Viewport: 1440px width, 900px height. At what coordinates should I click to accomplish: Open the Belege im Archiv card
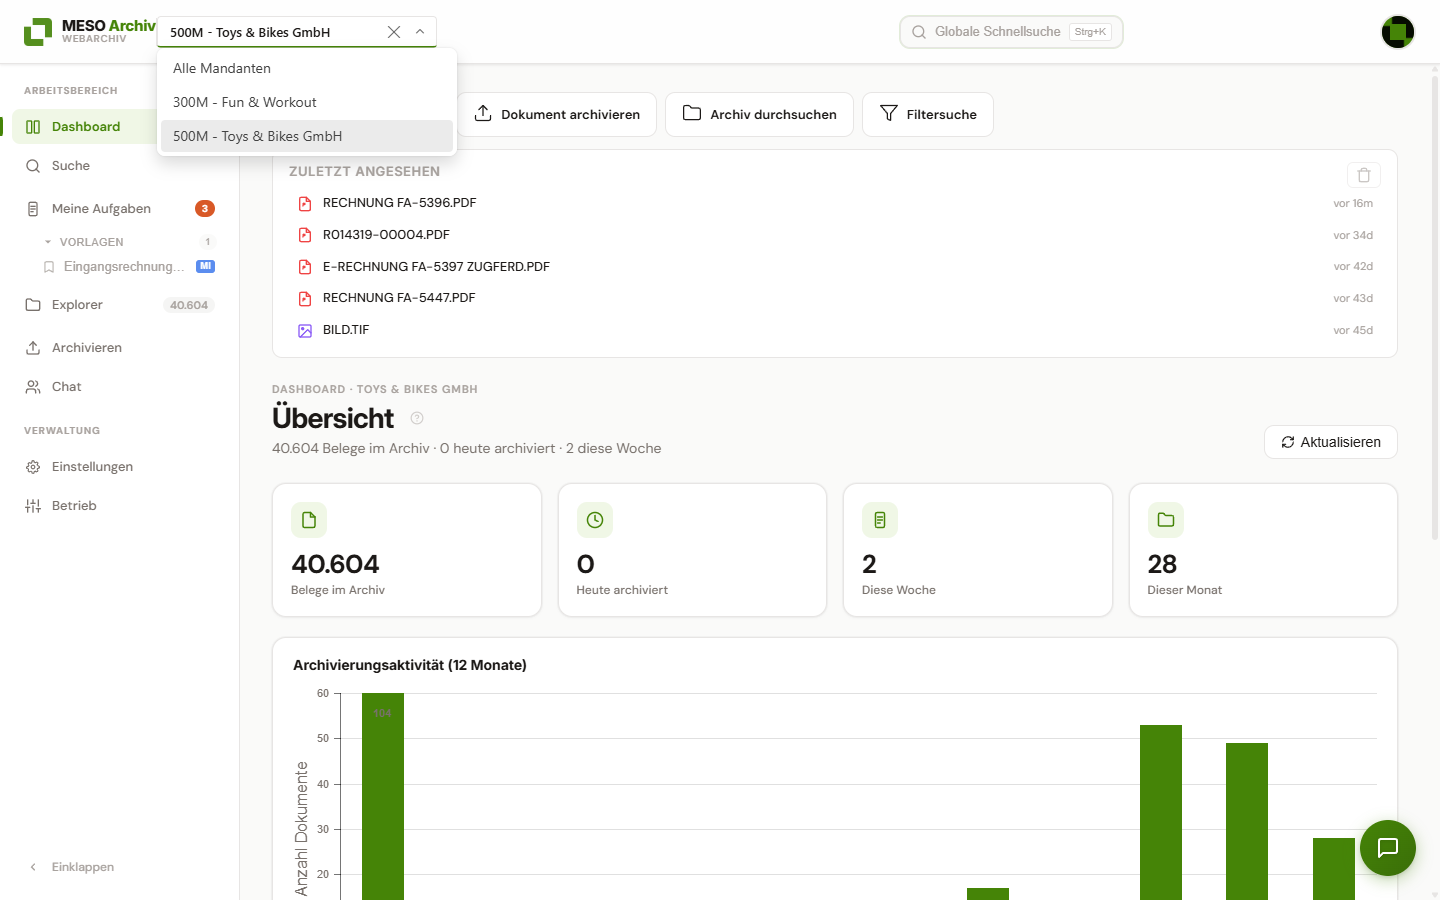[x=407, y=550]
